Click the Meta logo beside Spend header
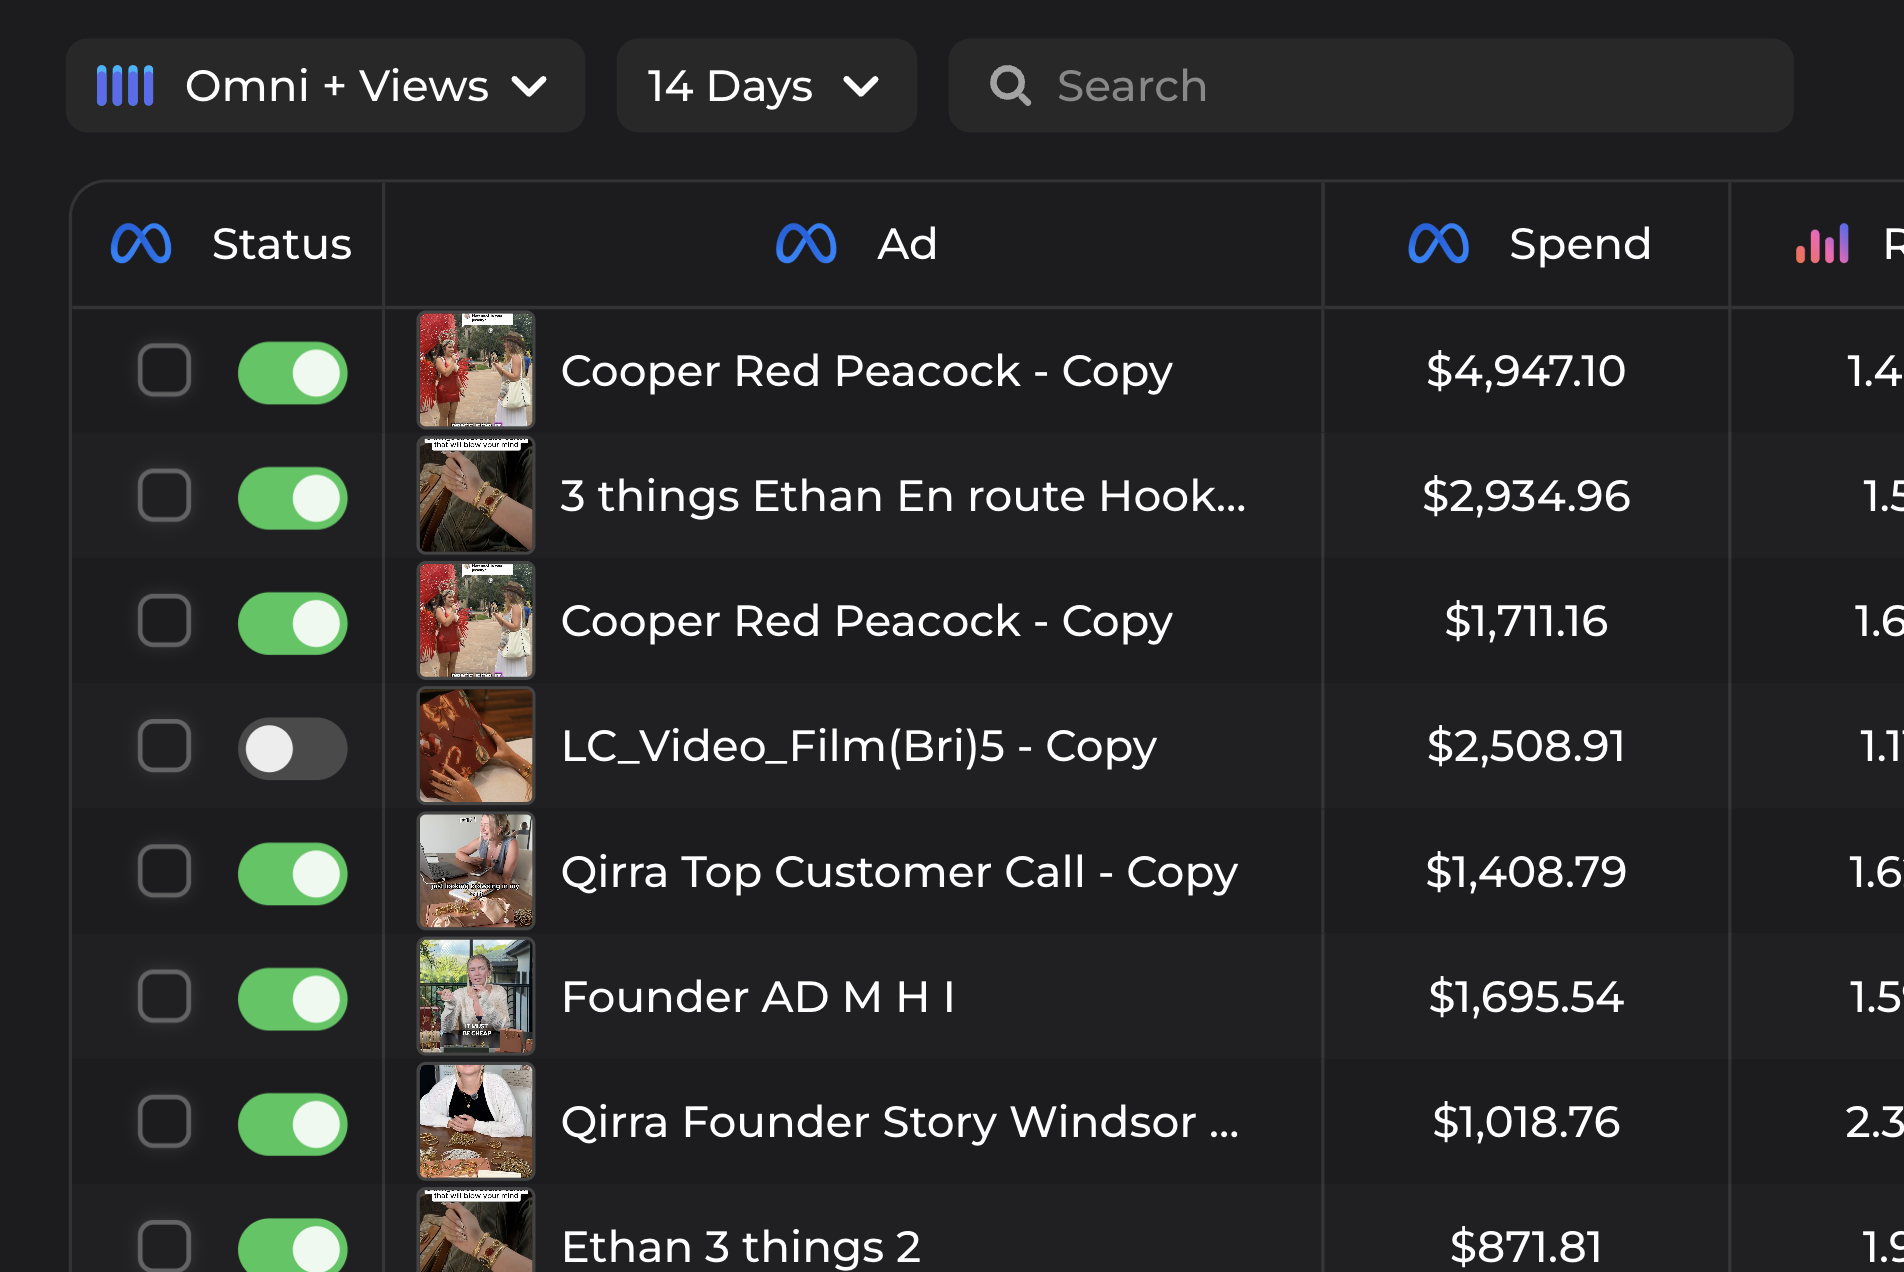Image resolution: width=1904 pixels, height=1272 pixels. coord(1438,244)
